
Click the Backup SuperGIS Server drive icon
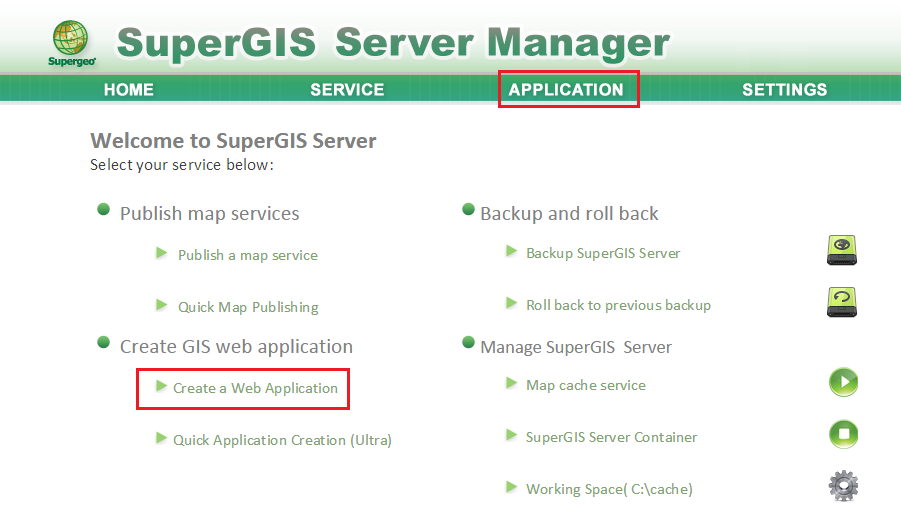click(842, 250)
